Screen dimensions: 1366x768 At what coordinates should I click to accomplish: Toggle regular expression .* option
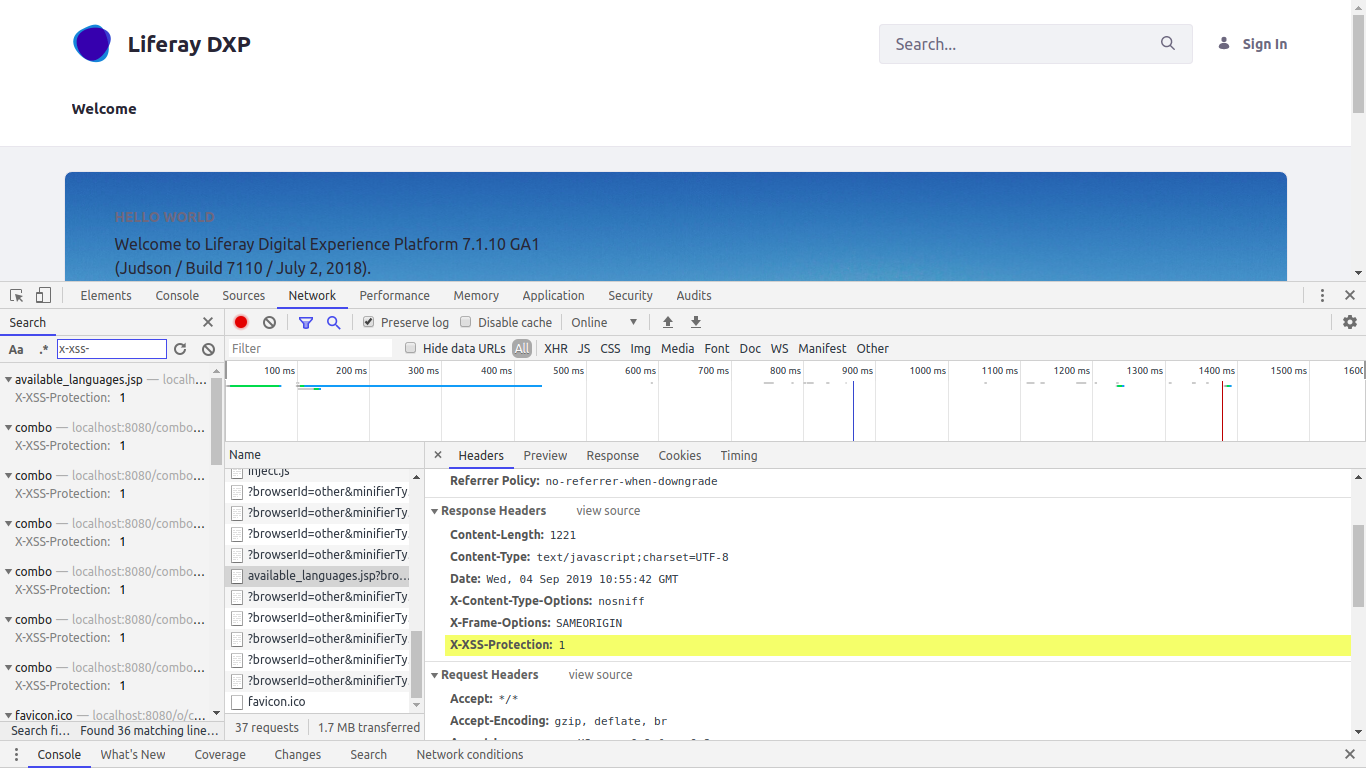[43, 349]
